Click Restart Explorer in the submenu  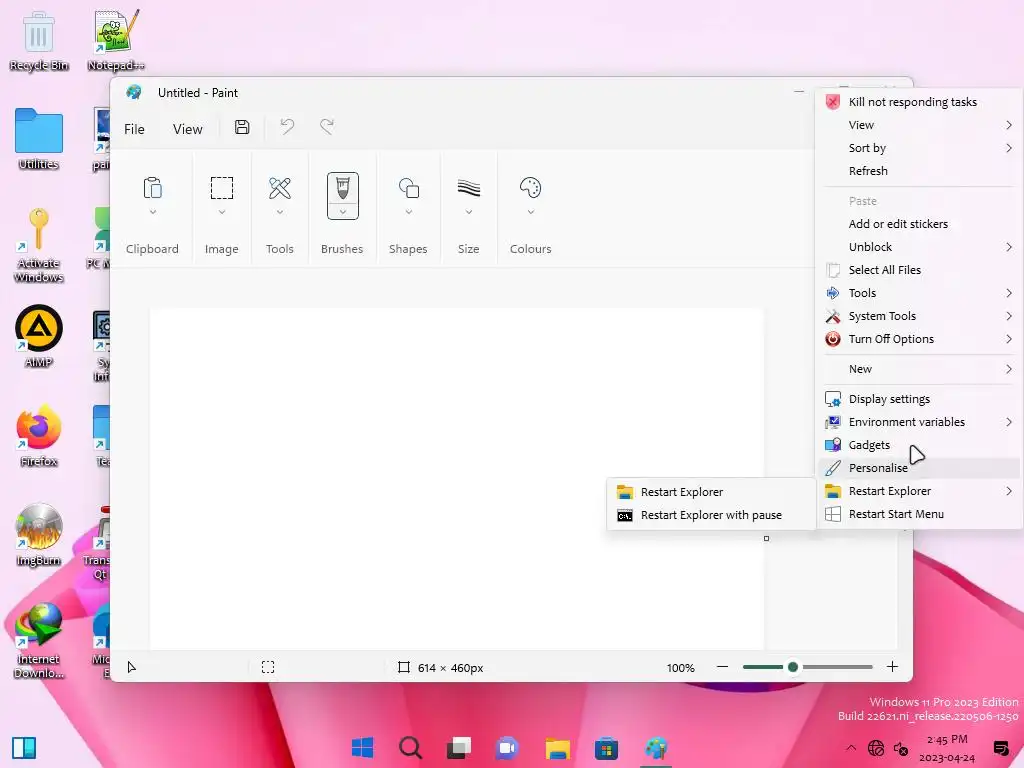click(x=711, y=492)
